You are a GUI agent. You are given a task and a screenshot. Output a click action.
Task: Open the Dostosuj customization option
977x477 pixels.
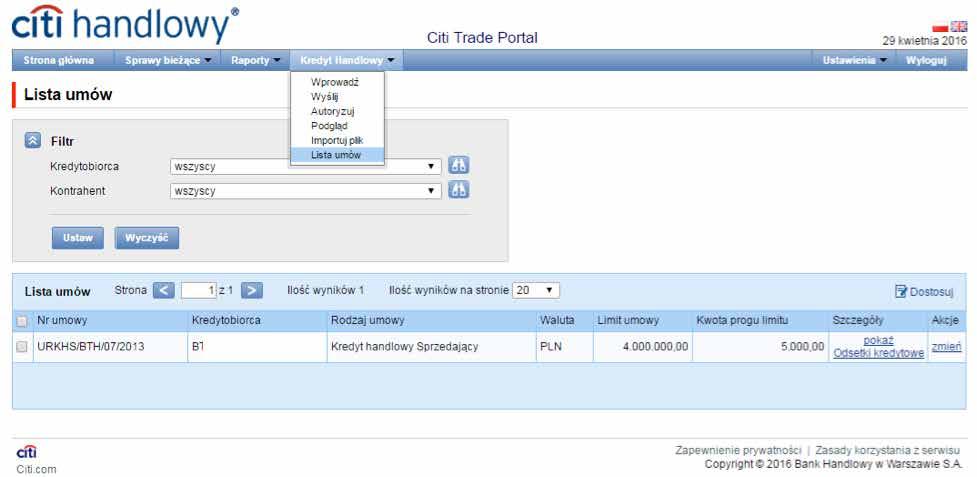click(924, 291)
